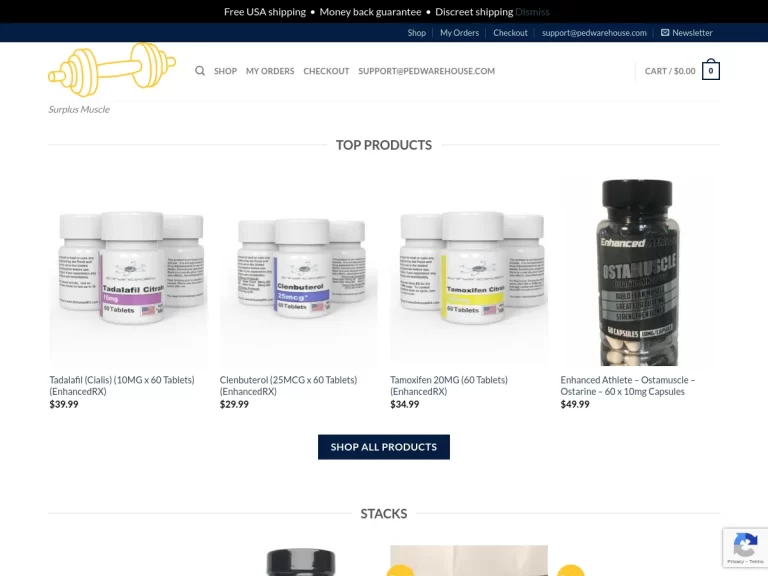Open Checkout in the top blue bar

[510, 33]
